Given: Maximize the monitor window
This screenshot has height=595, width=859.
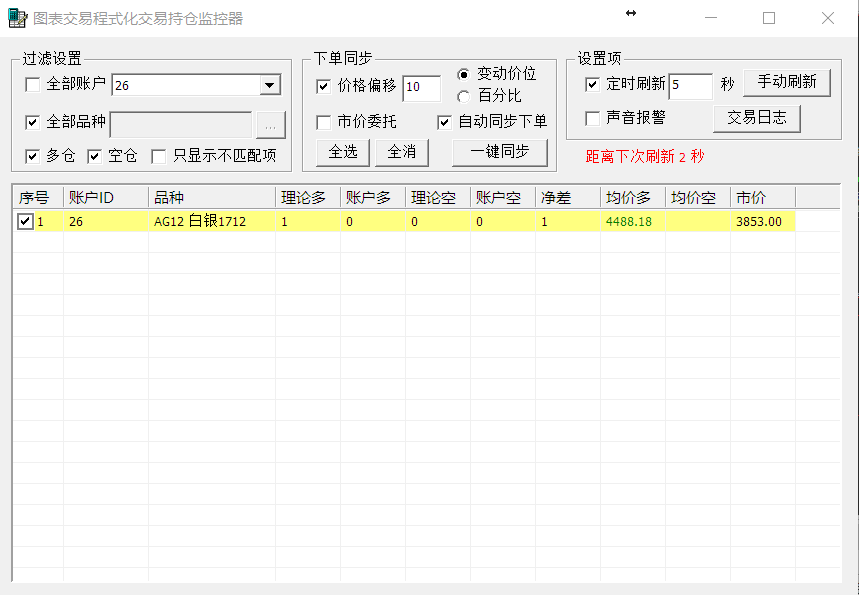Looking at the screenshot, I should click(x=769, y=18).
